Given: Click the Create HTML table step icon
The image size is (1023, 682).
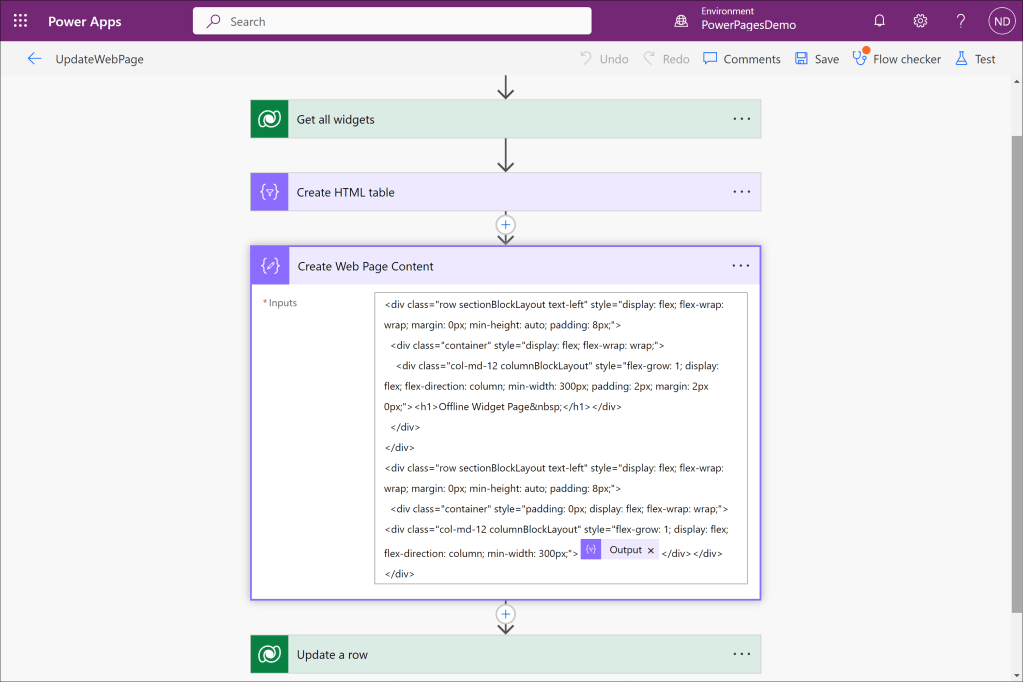Looking at the screenshot, I should coord(269,192).
